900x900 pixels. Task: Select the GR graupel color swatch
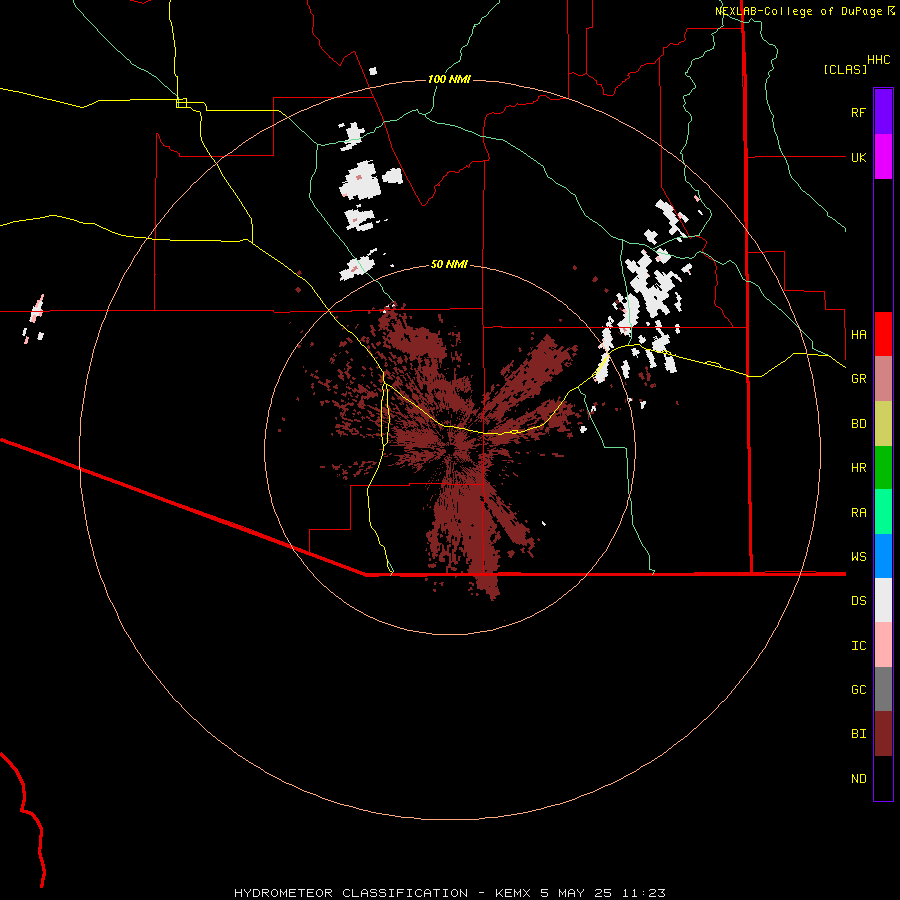click(x=883, y=379)
